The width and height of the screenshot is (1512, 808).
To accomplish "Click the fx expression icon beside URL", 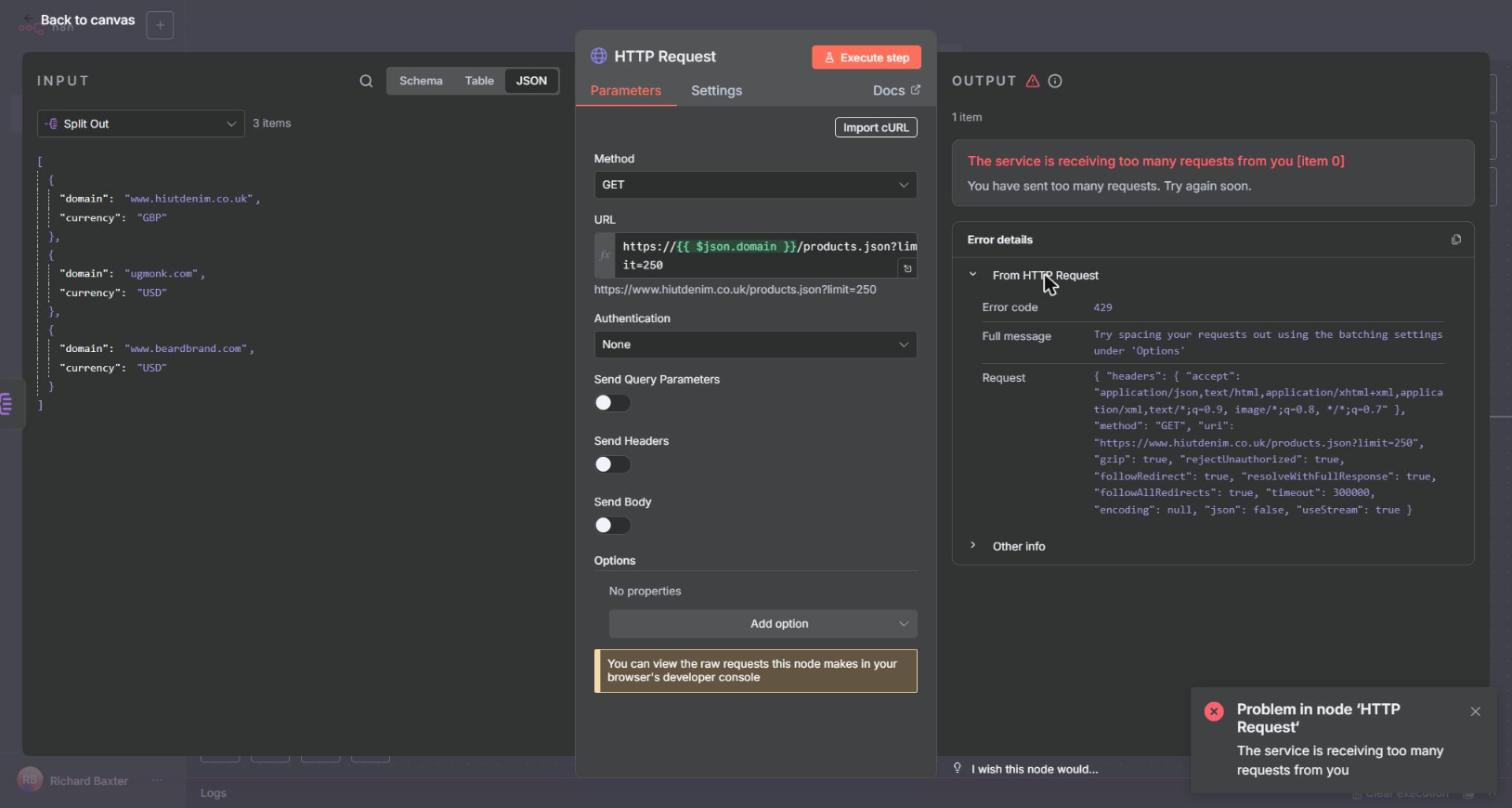I will pyautogui.click(x=604, y=255).
